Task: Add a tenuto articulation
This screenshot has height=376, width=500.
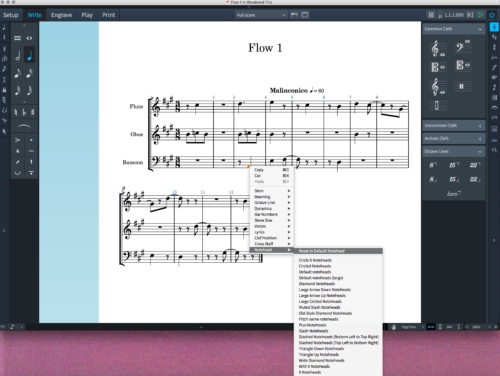Action: (x=31, y=151)
